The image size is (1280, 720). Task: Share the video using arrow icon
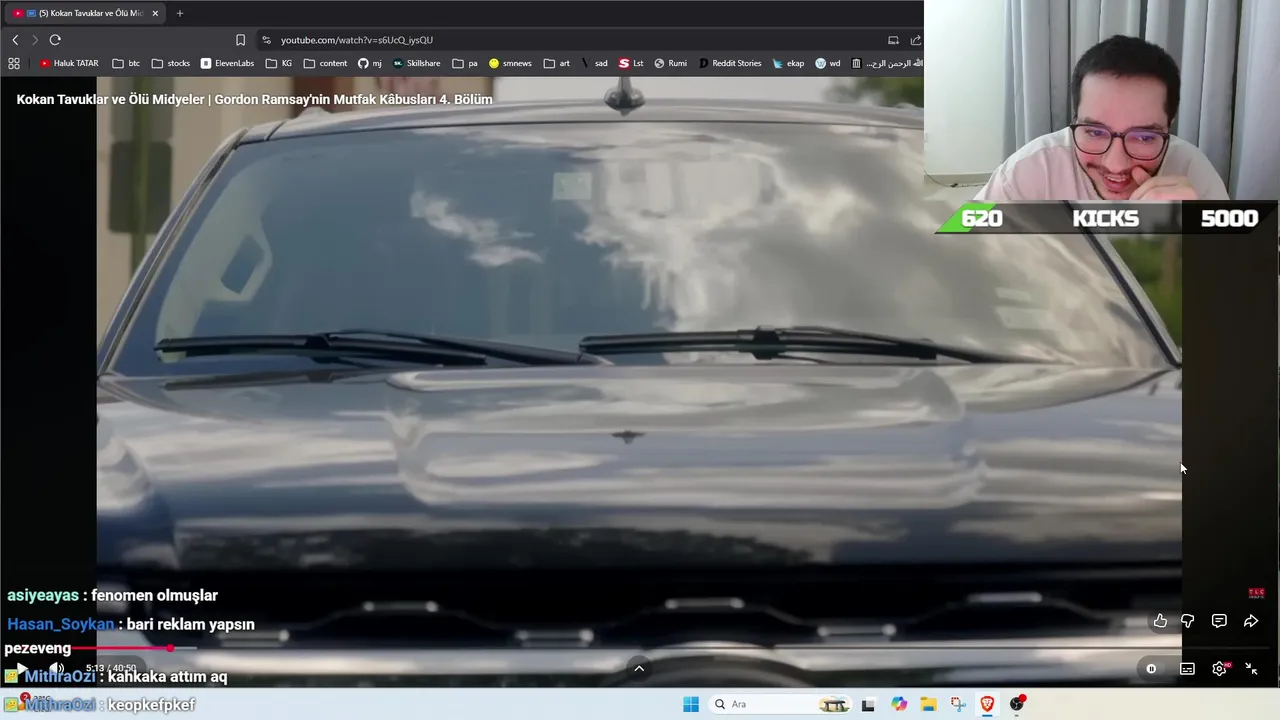(1251, 621)
